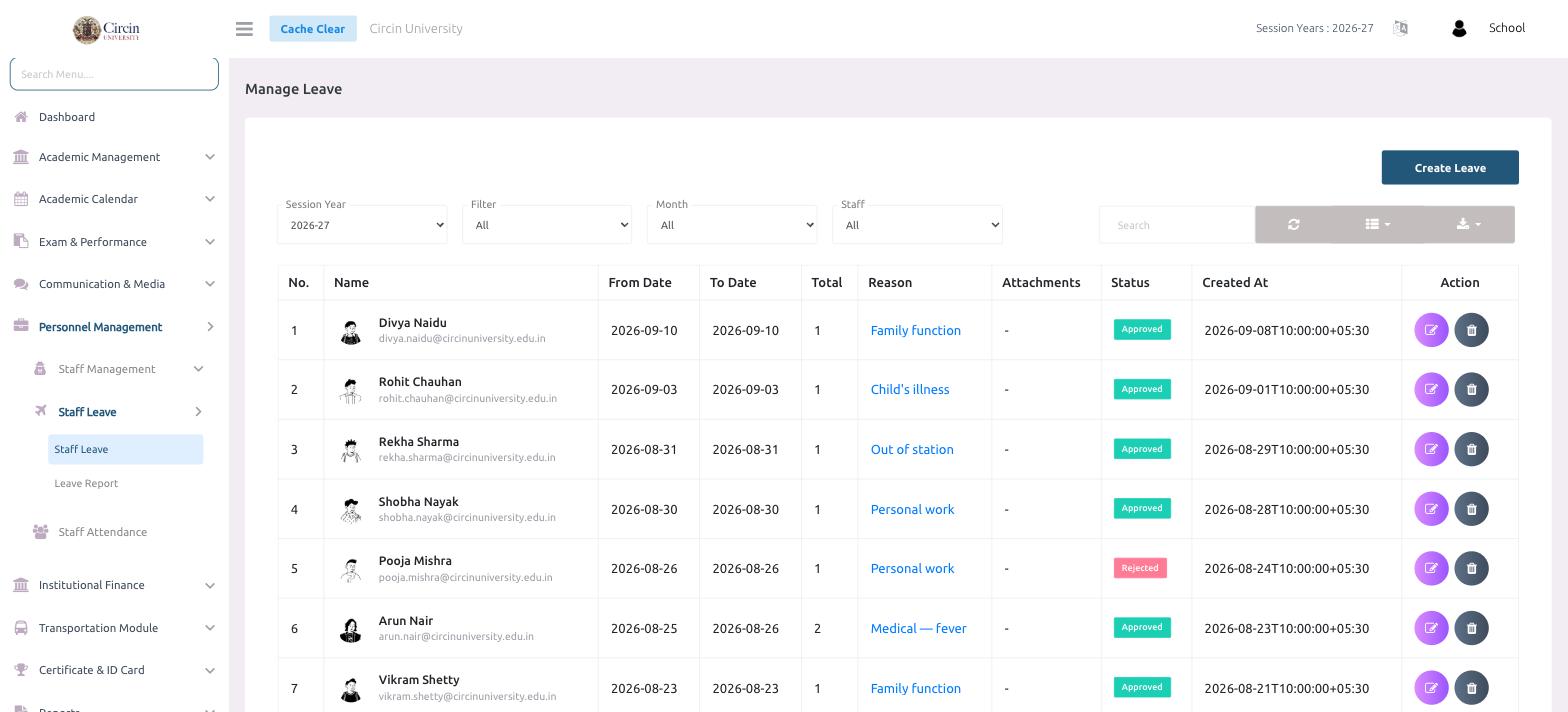Edit Arun Nair's leave entry

[1431, 628]
